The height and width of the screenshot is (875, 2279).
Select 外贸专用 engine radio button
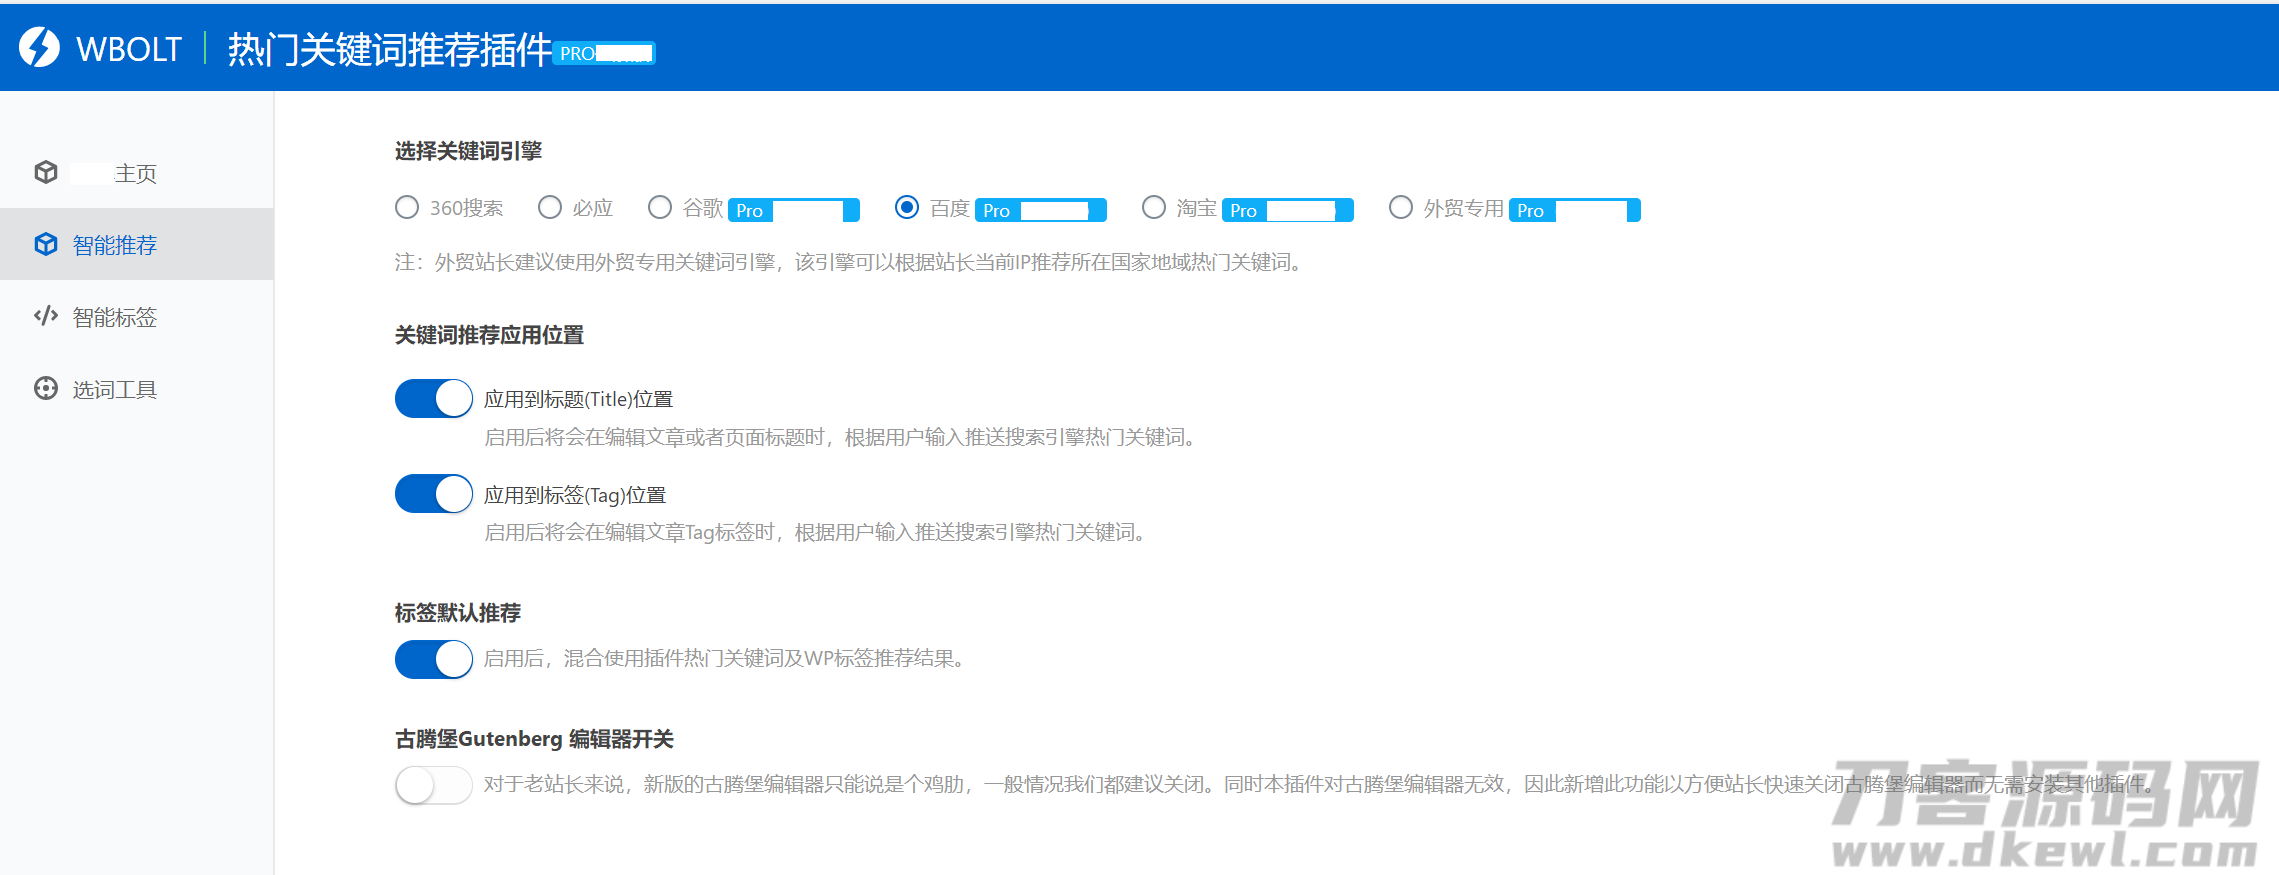(x=1401, y=207)
